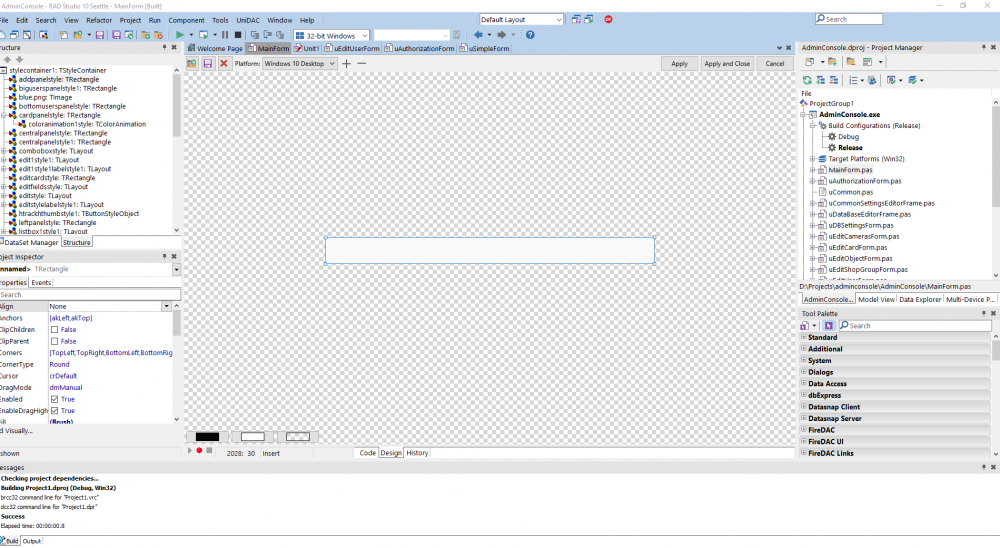The image size is (1000, 548).
Task: Toggle the ClipParent checkbox
Action: click(54, 341)
